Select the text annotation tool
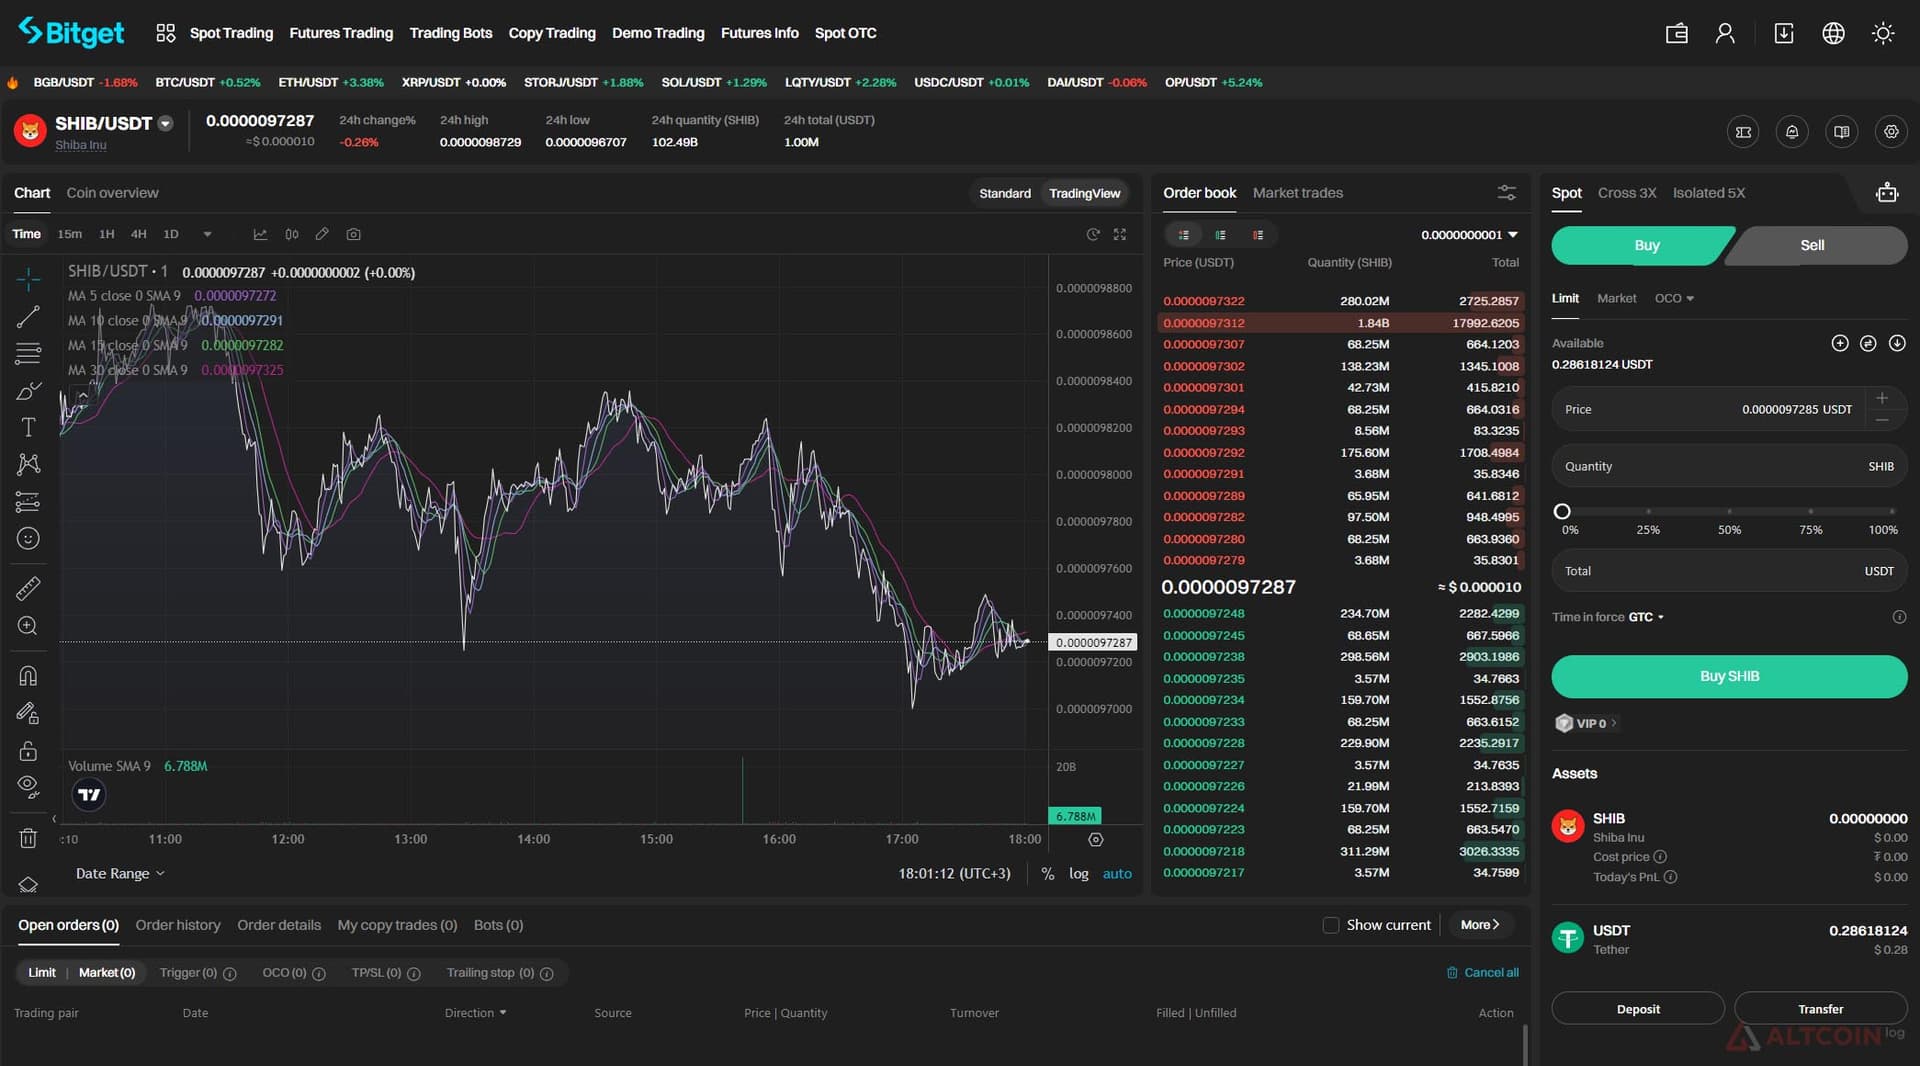This screenshot has width=1920, height=1066. (28, 427)
